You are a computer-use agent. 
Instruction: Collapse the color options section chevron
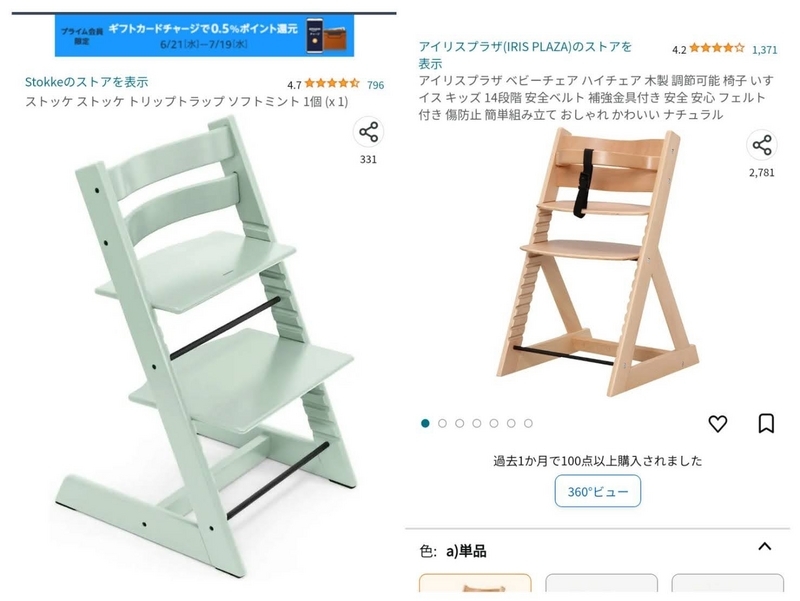click(764, 547)
